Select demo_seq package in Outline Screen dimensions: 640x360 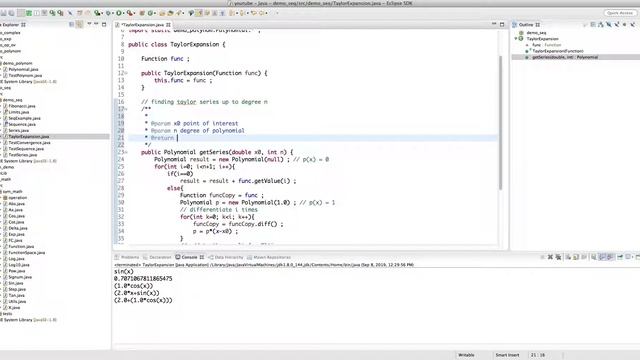[x=536, y=33]
